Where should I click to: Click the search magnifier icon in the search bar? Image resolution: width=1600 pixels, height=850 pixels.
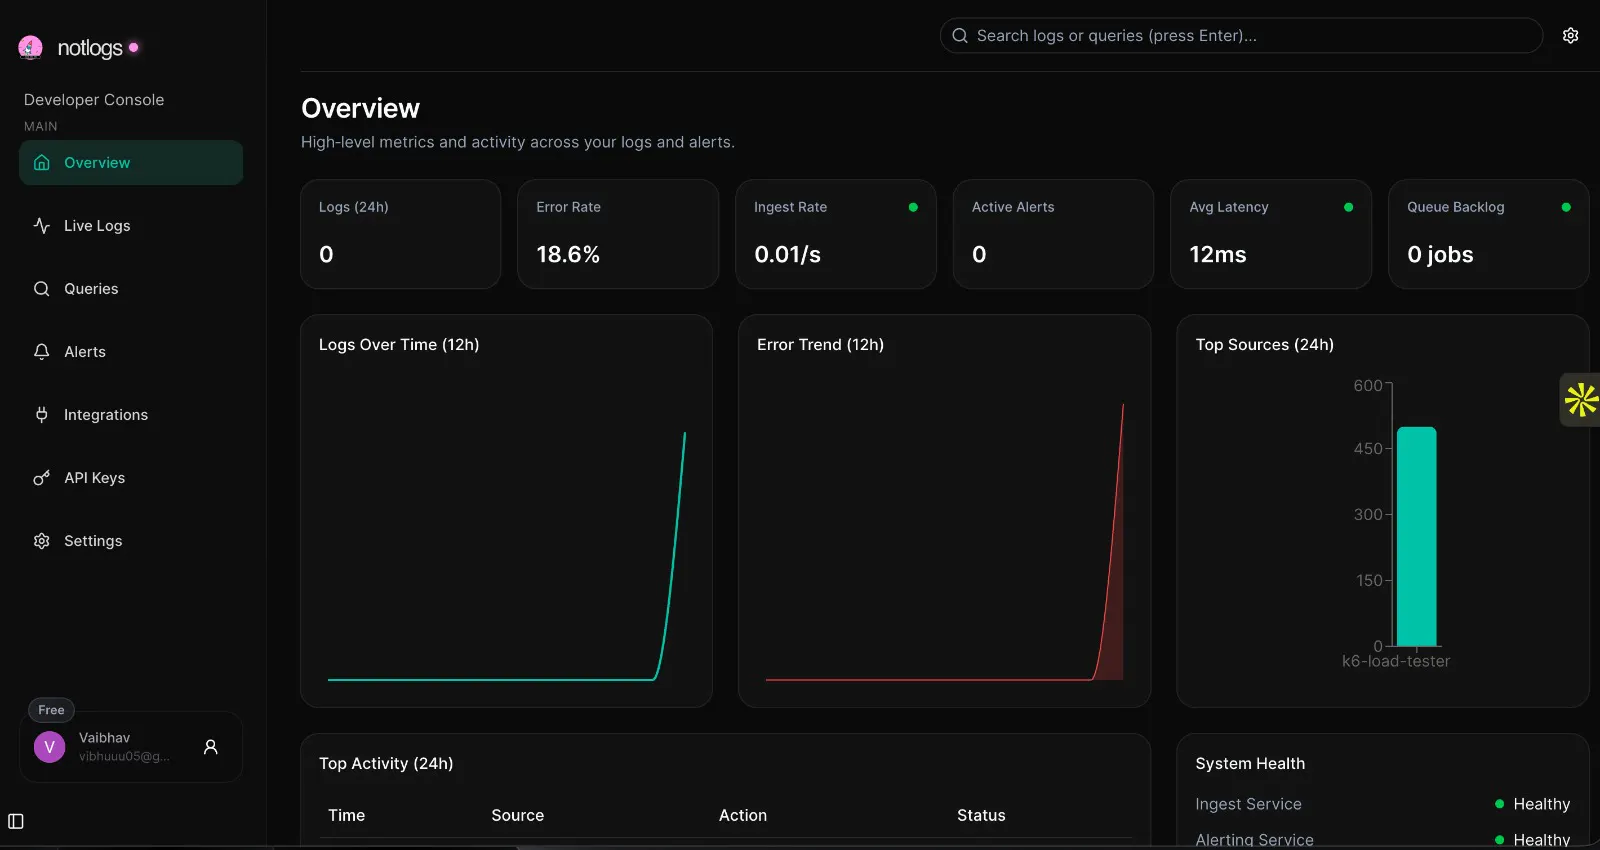tap(960, 35)
